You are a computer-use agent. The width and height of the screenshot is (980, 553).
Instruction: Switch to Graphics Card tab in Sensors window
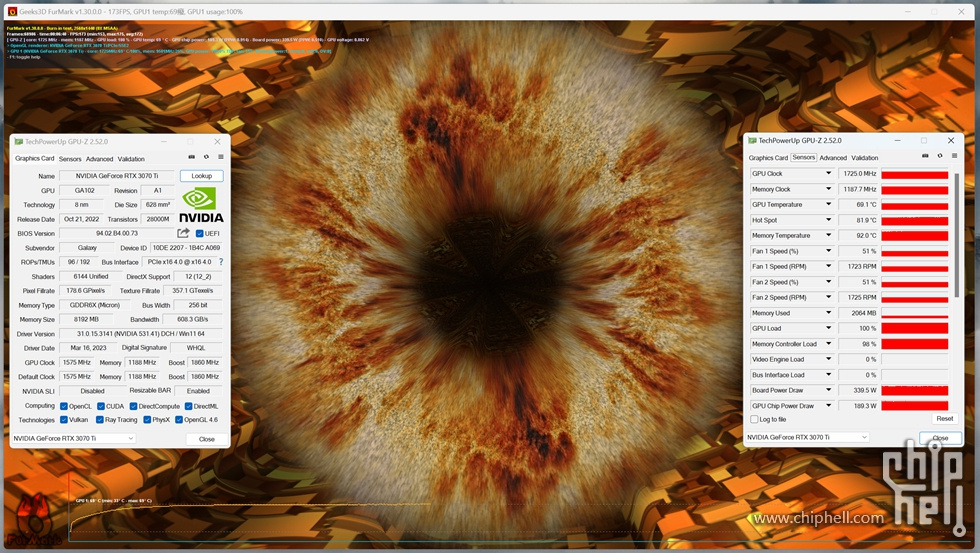coord(768,157)
